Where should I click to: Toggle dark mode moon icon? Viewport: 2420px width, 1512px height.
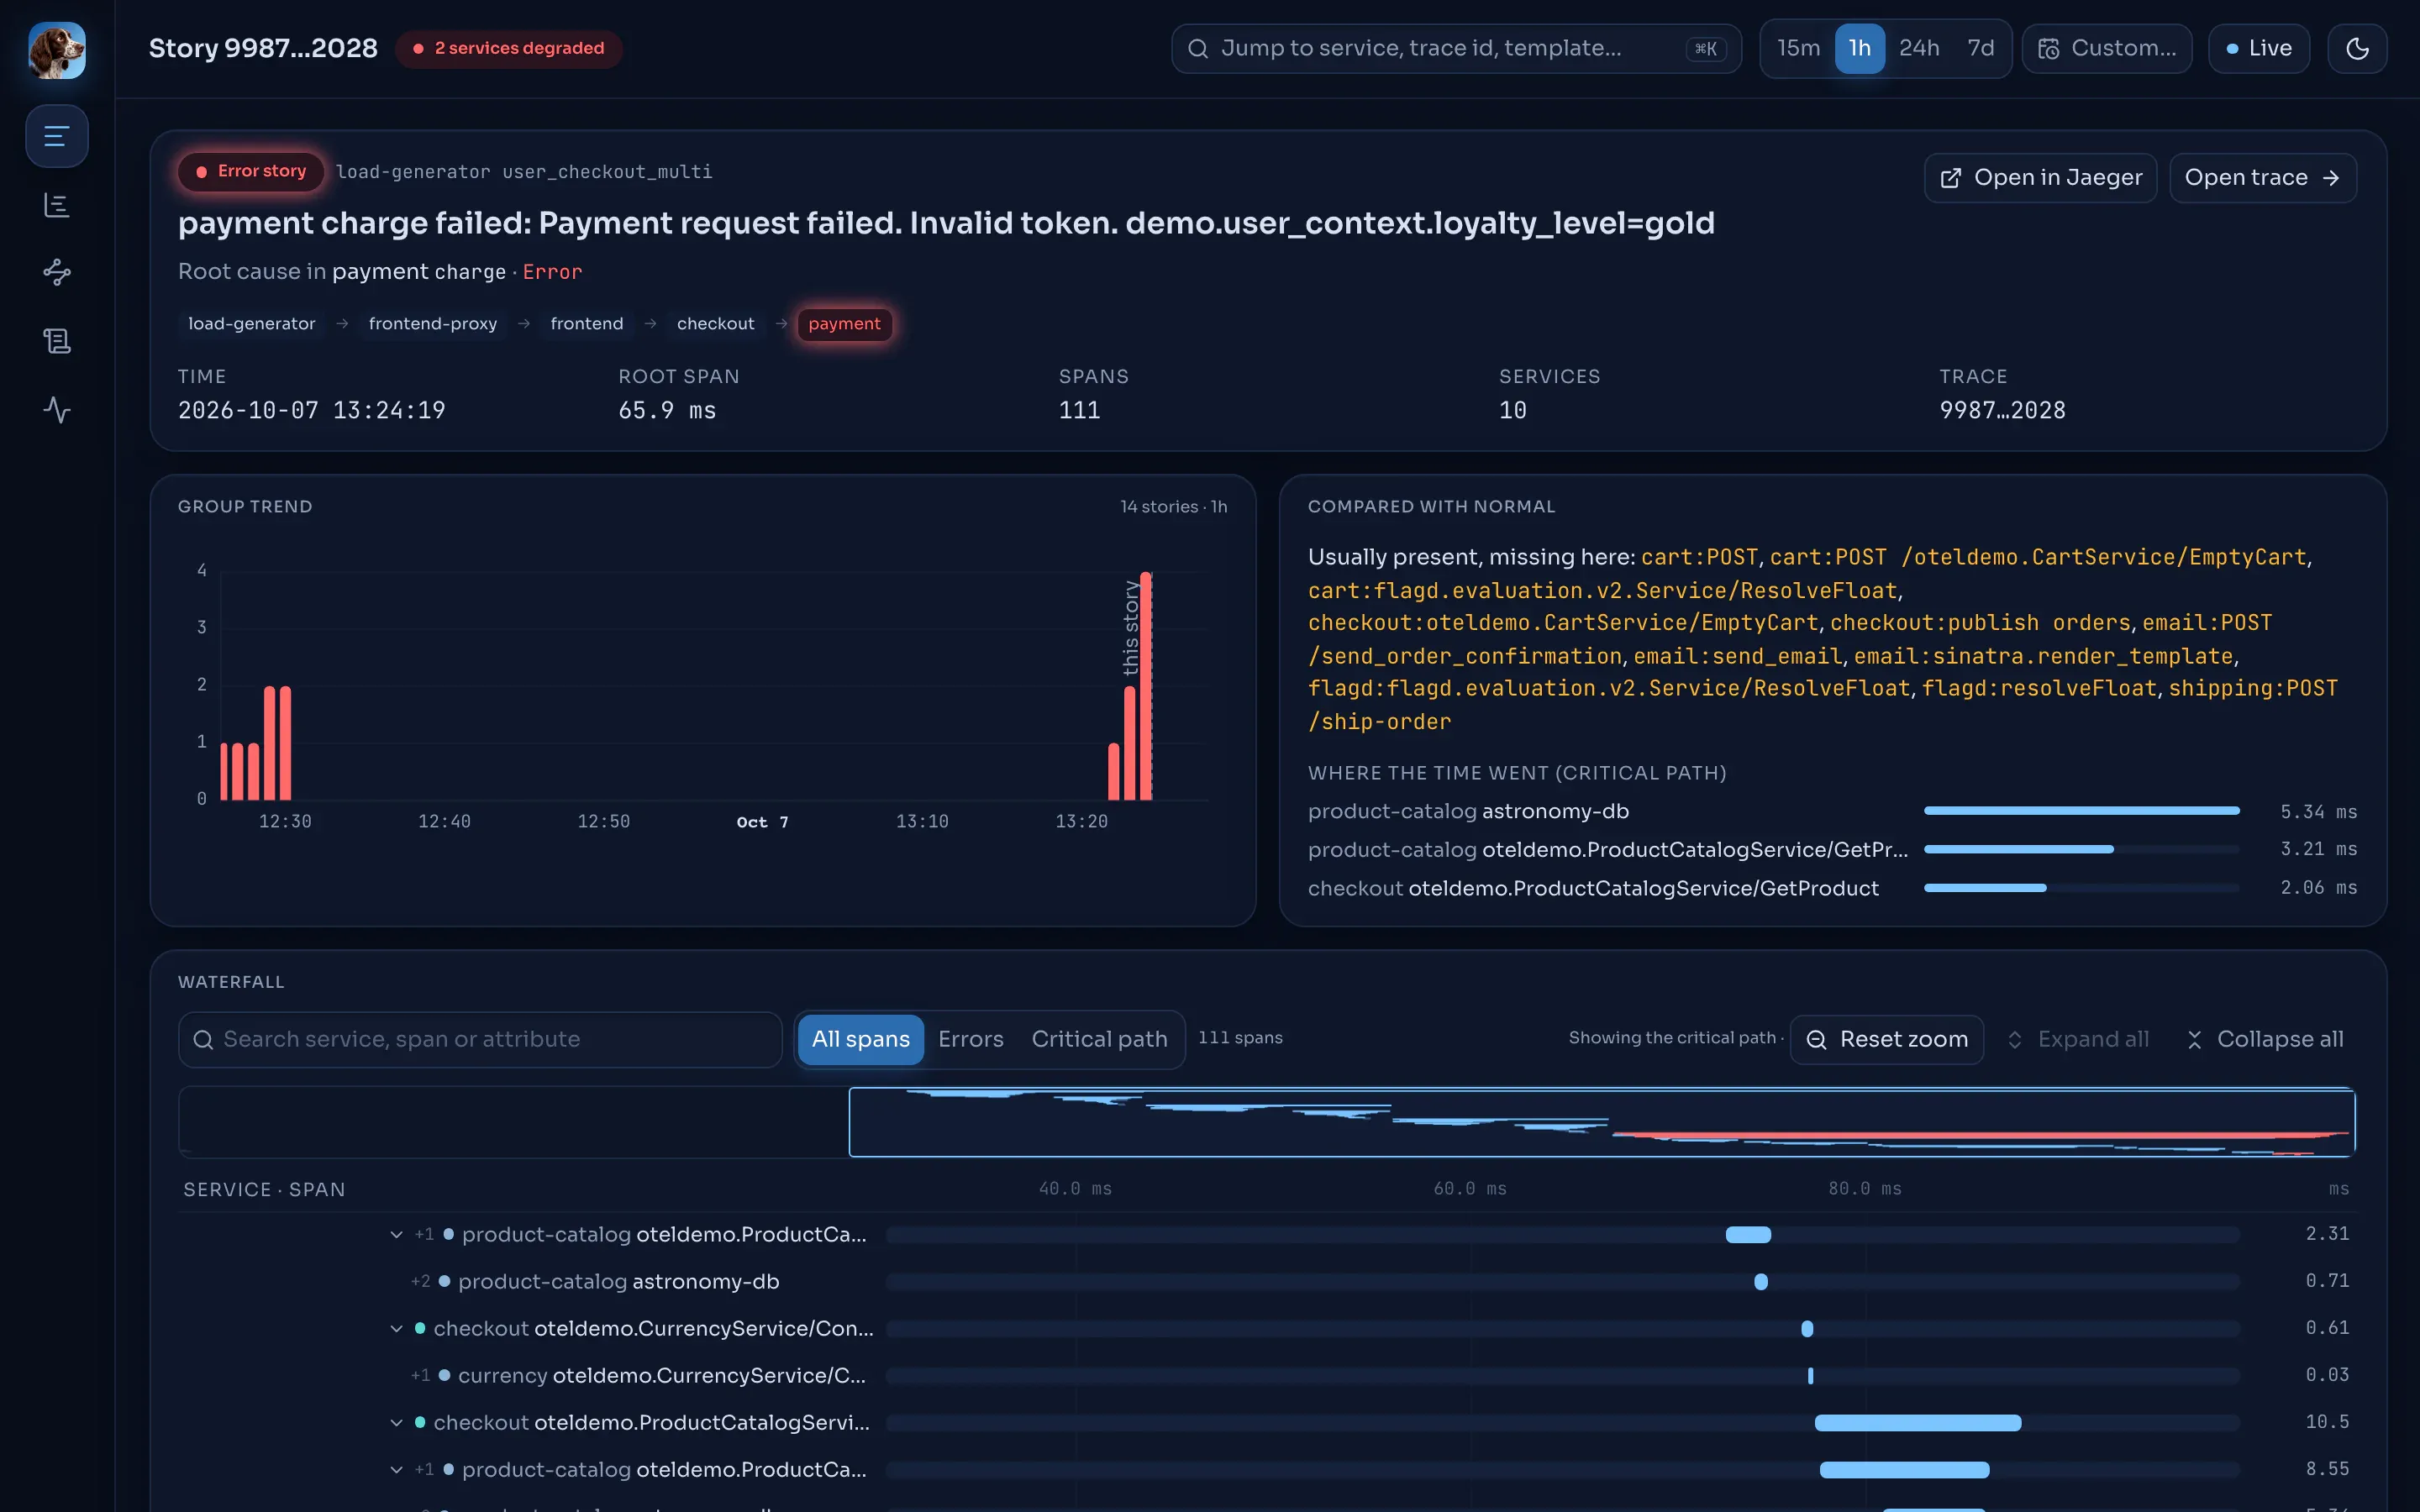(x=2357, y=48)
